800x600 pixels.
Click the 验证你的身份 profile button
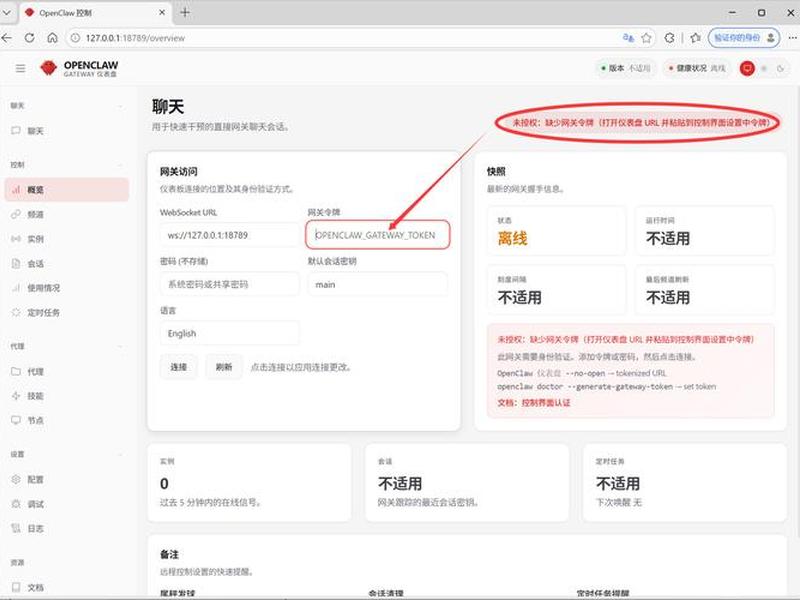click(744, 38)
